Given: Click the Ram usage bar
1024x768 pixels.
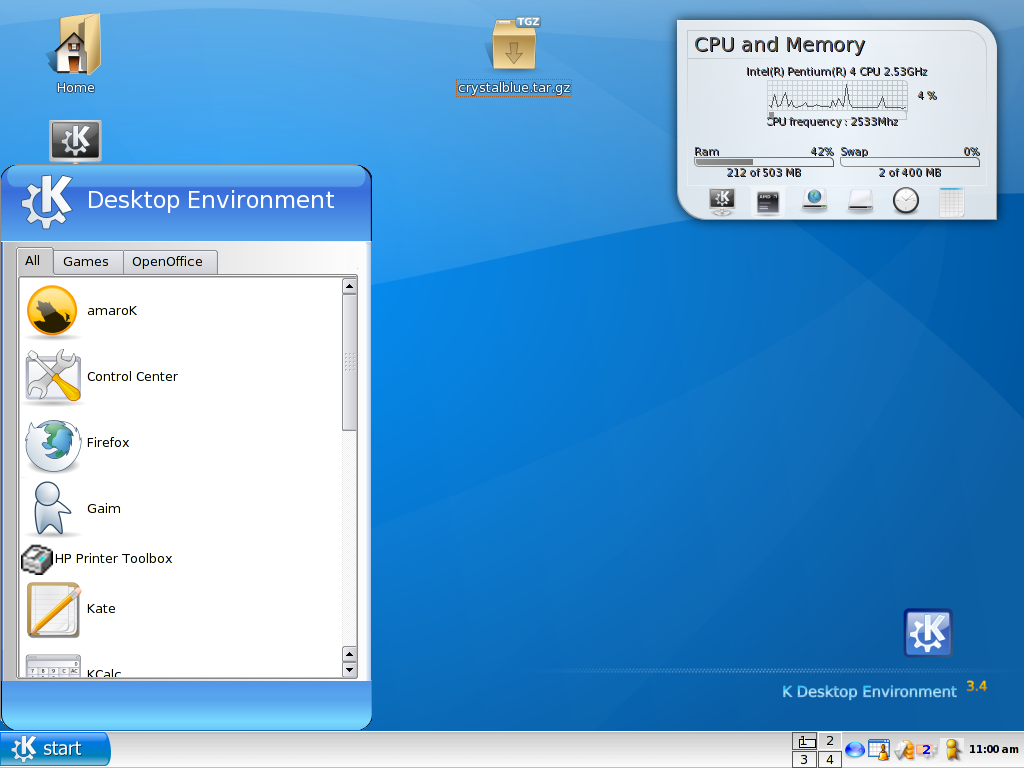Looking at the screenshot, I should pos(764,162).
